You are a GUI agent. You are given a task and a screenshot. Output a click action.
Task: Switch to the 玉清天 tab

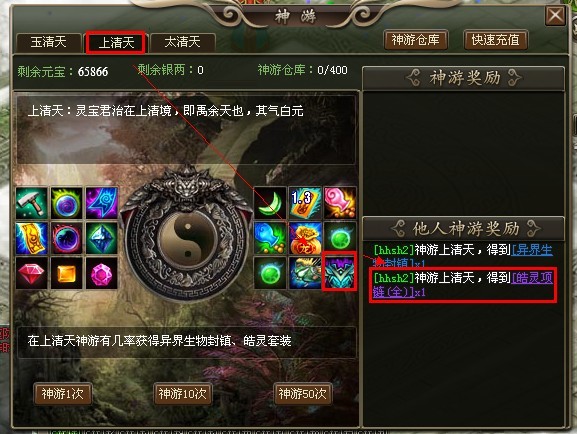pyautogui.click(x=49, y=42)
